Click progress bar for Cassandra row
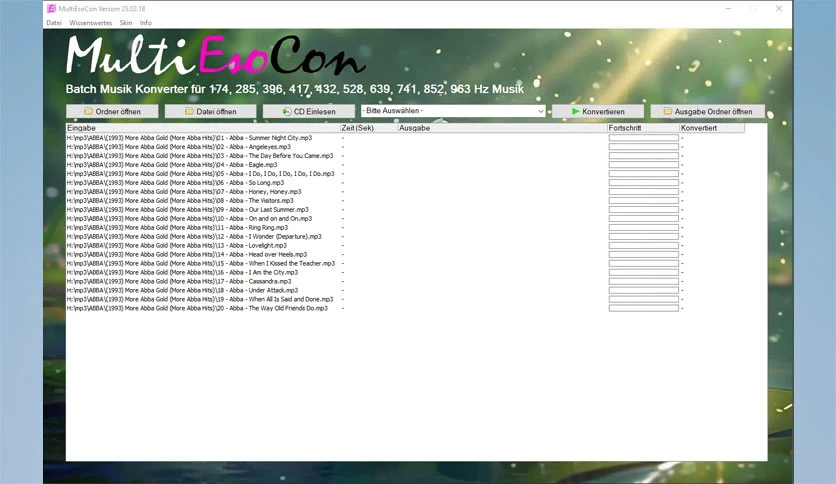836x484 pixels. click(x=644, y=281)
